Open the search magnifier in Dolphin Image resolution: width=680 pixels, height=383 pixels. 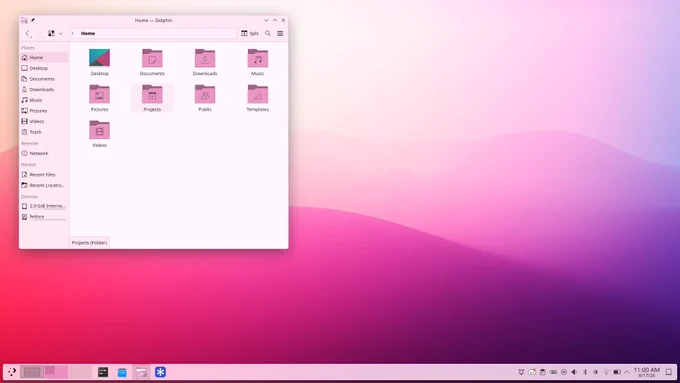268,33
